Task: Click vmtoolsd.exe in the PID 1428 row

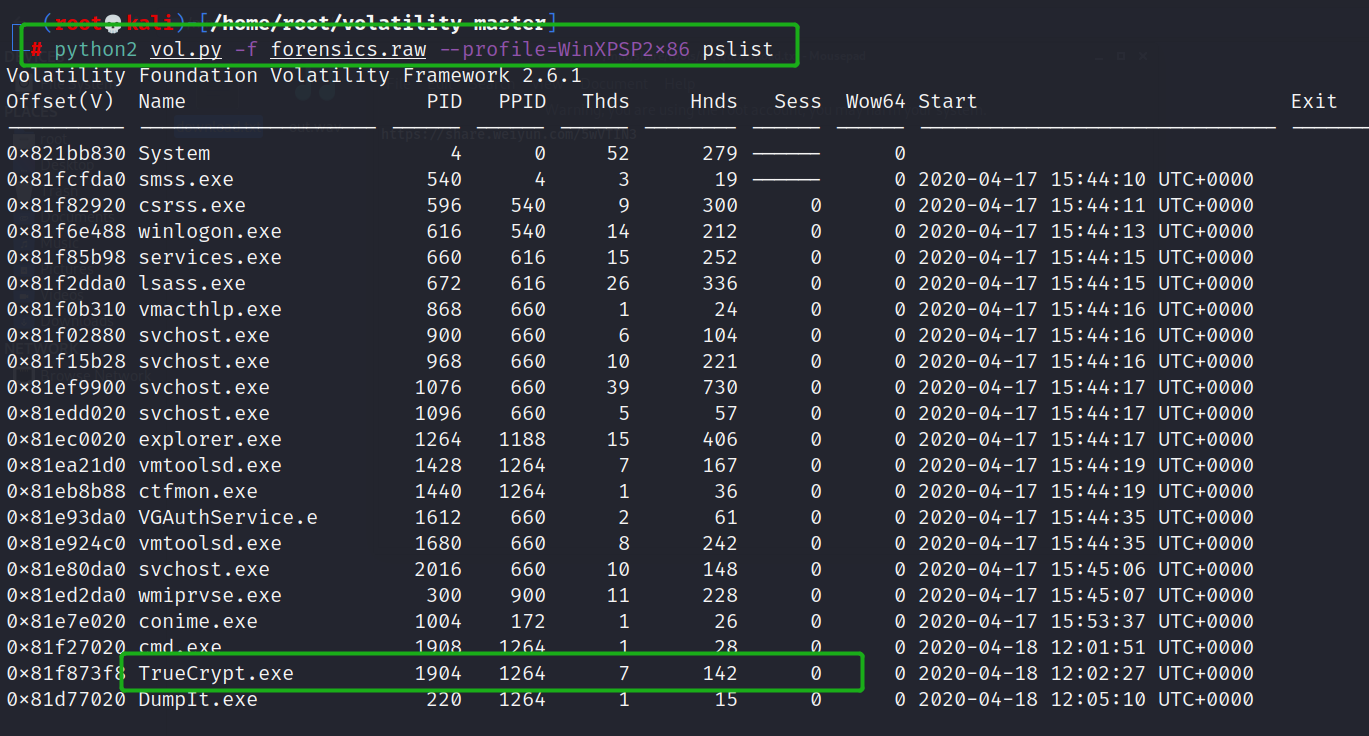Action: [x=210, y=466]
